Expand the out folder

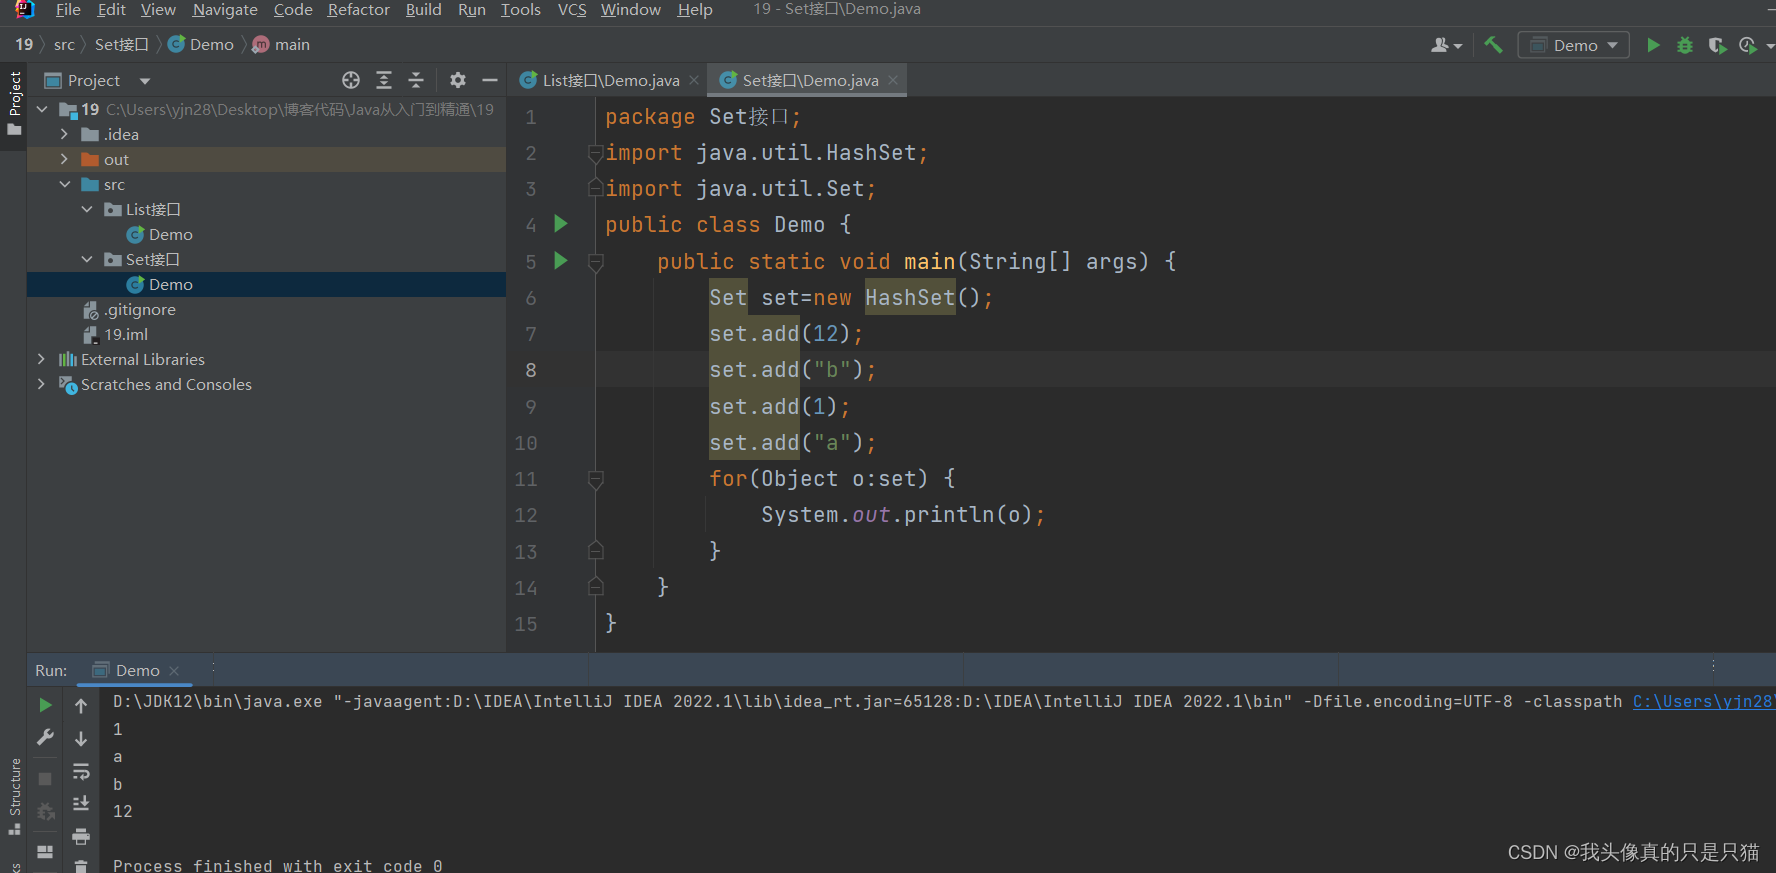[x=64, y=159]
